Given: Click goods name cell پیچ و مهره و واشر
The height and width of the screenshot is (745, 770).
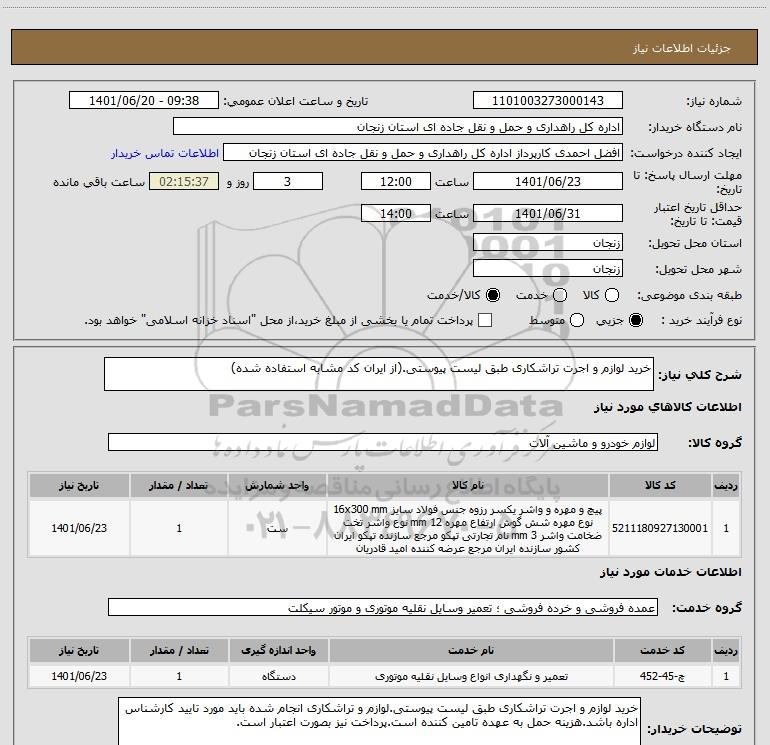Looking at the screenshot, I should (468, 528).
